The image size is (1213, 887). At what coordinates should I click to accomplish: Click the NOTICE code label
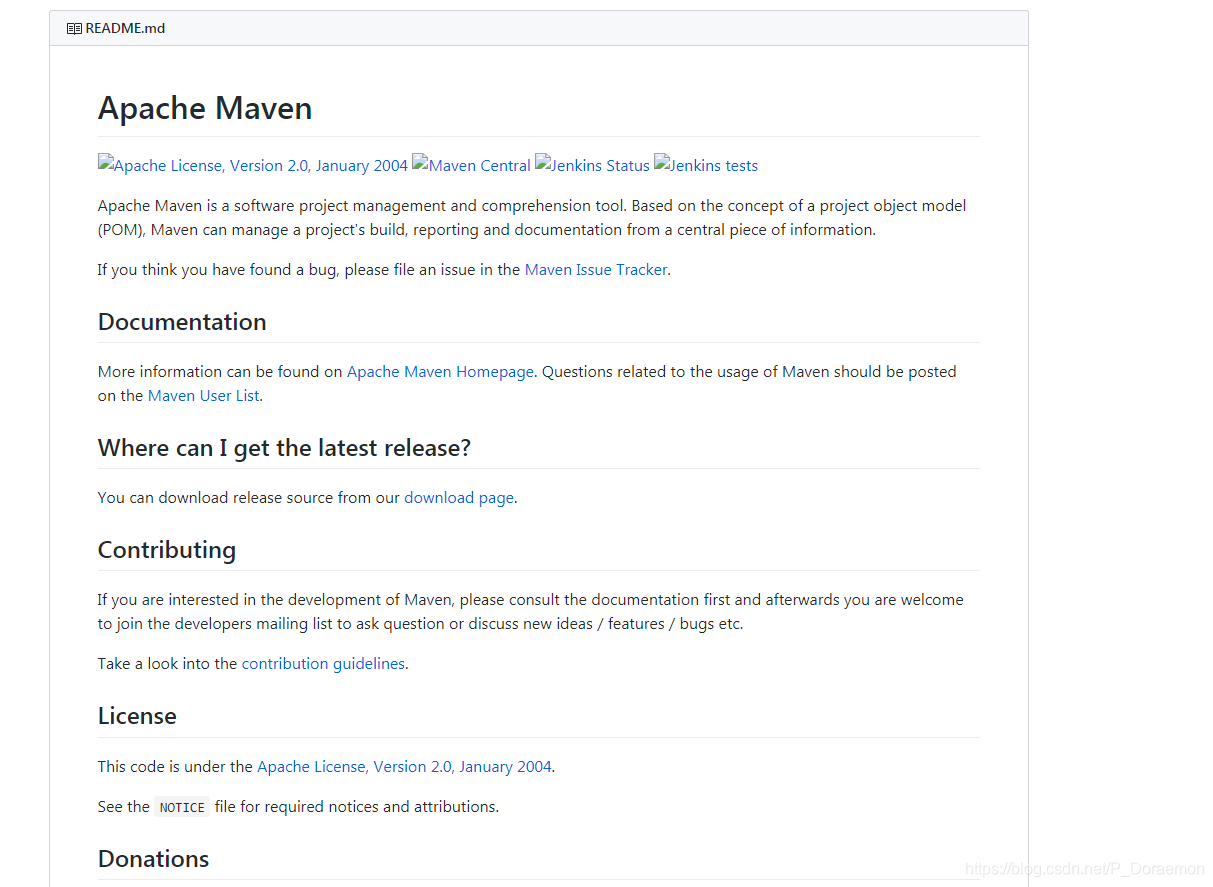pos(182,807)
